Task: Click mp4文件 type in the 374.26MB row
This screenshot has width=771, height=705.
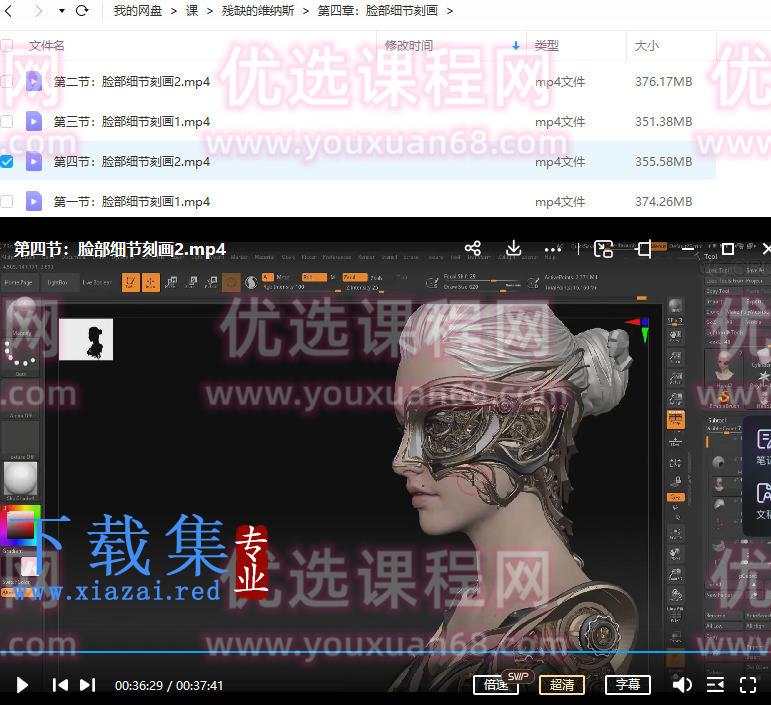Action: point(560,202)
